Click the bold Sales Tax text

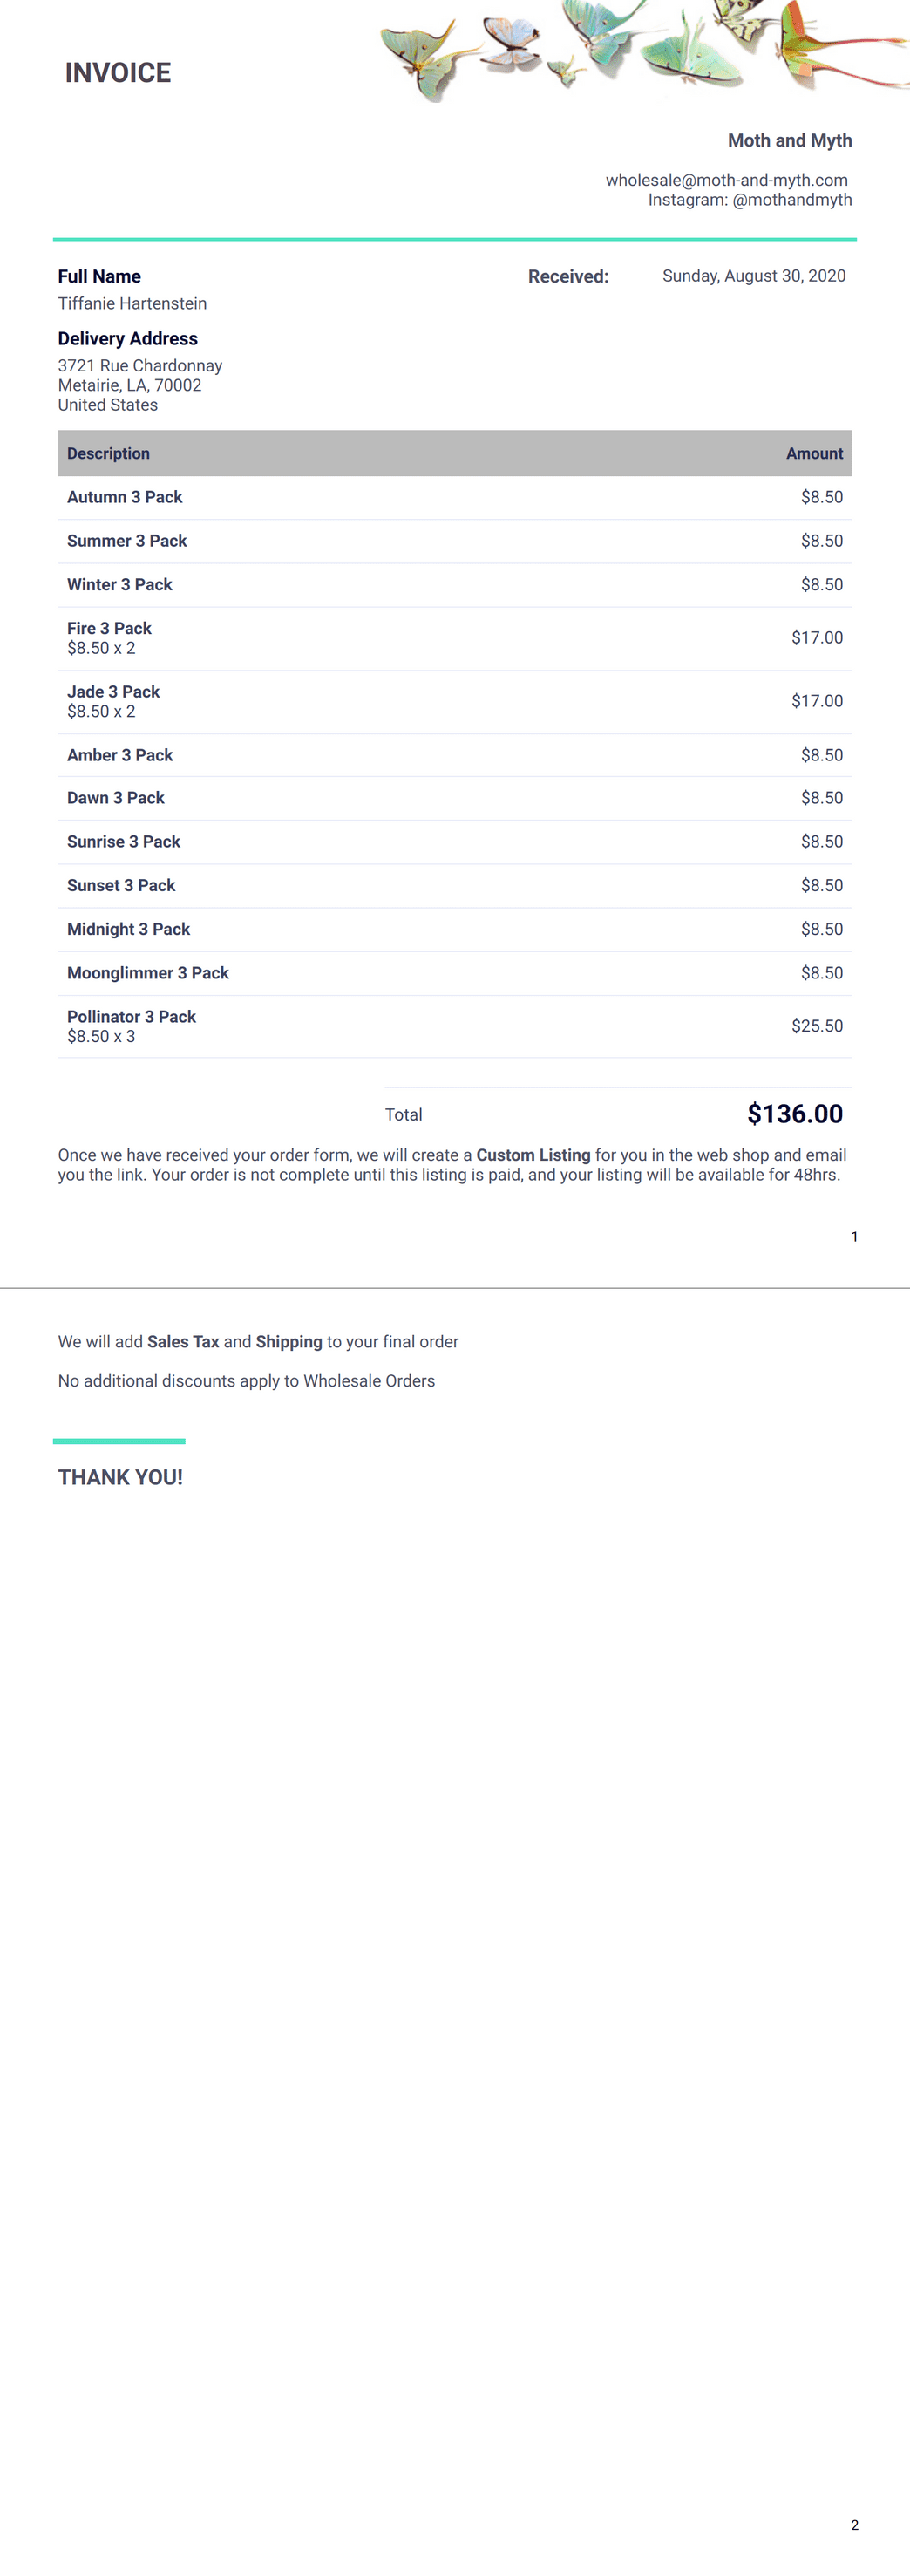(x=183, y=1343)
